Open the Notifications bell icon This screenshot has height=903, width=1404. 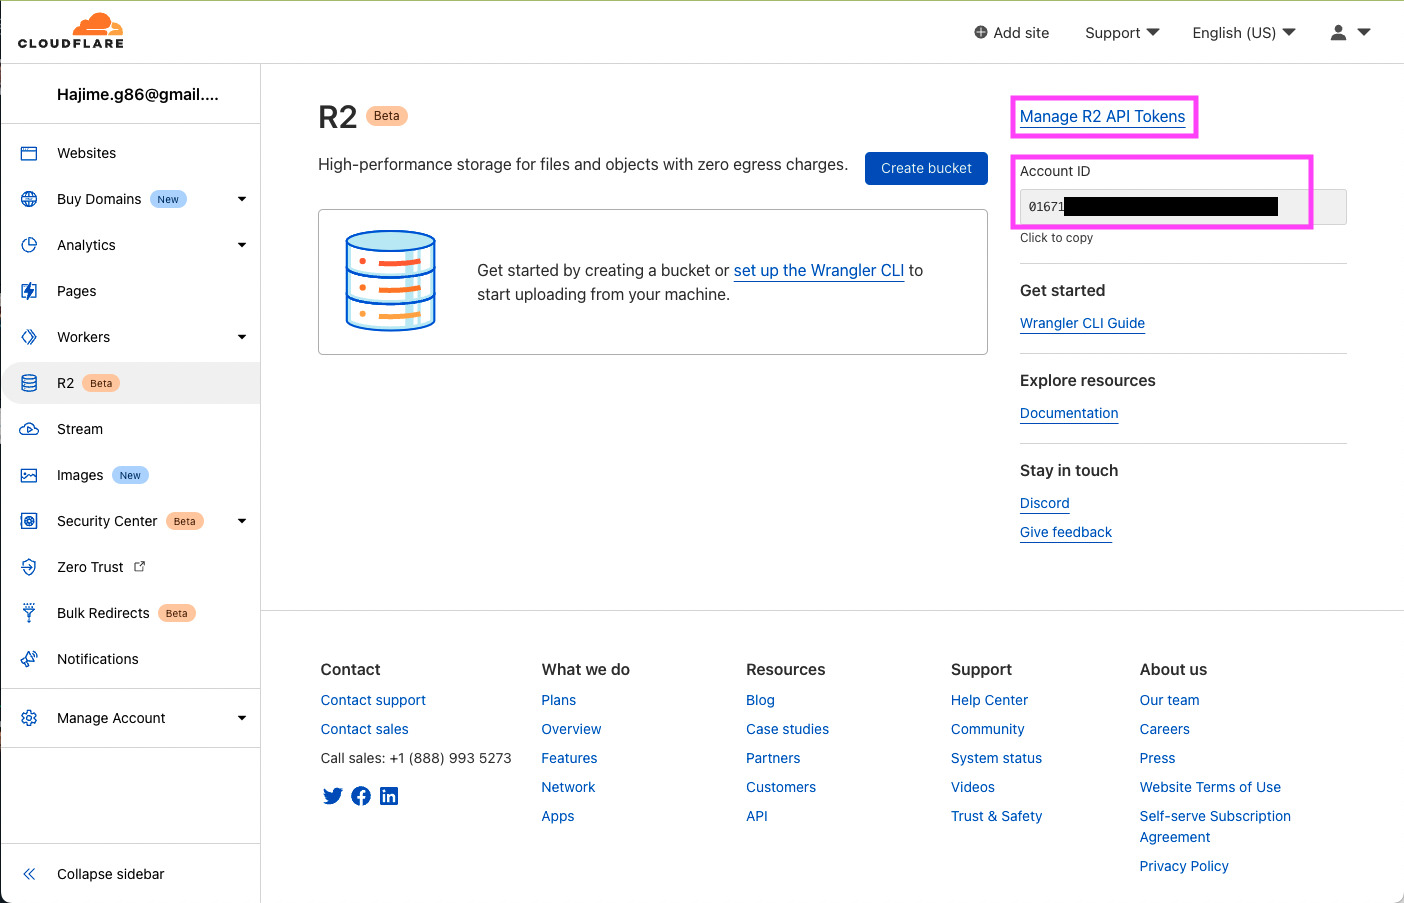click(x=29, y=659)
